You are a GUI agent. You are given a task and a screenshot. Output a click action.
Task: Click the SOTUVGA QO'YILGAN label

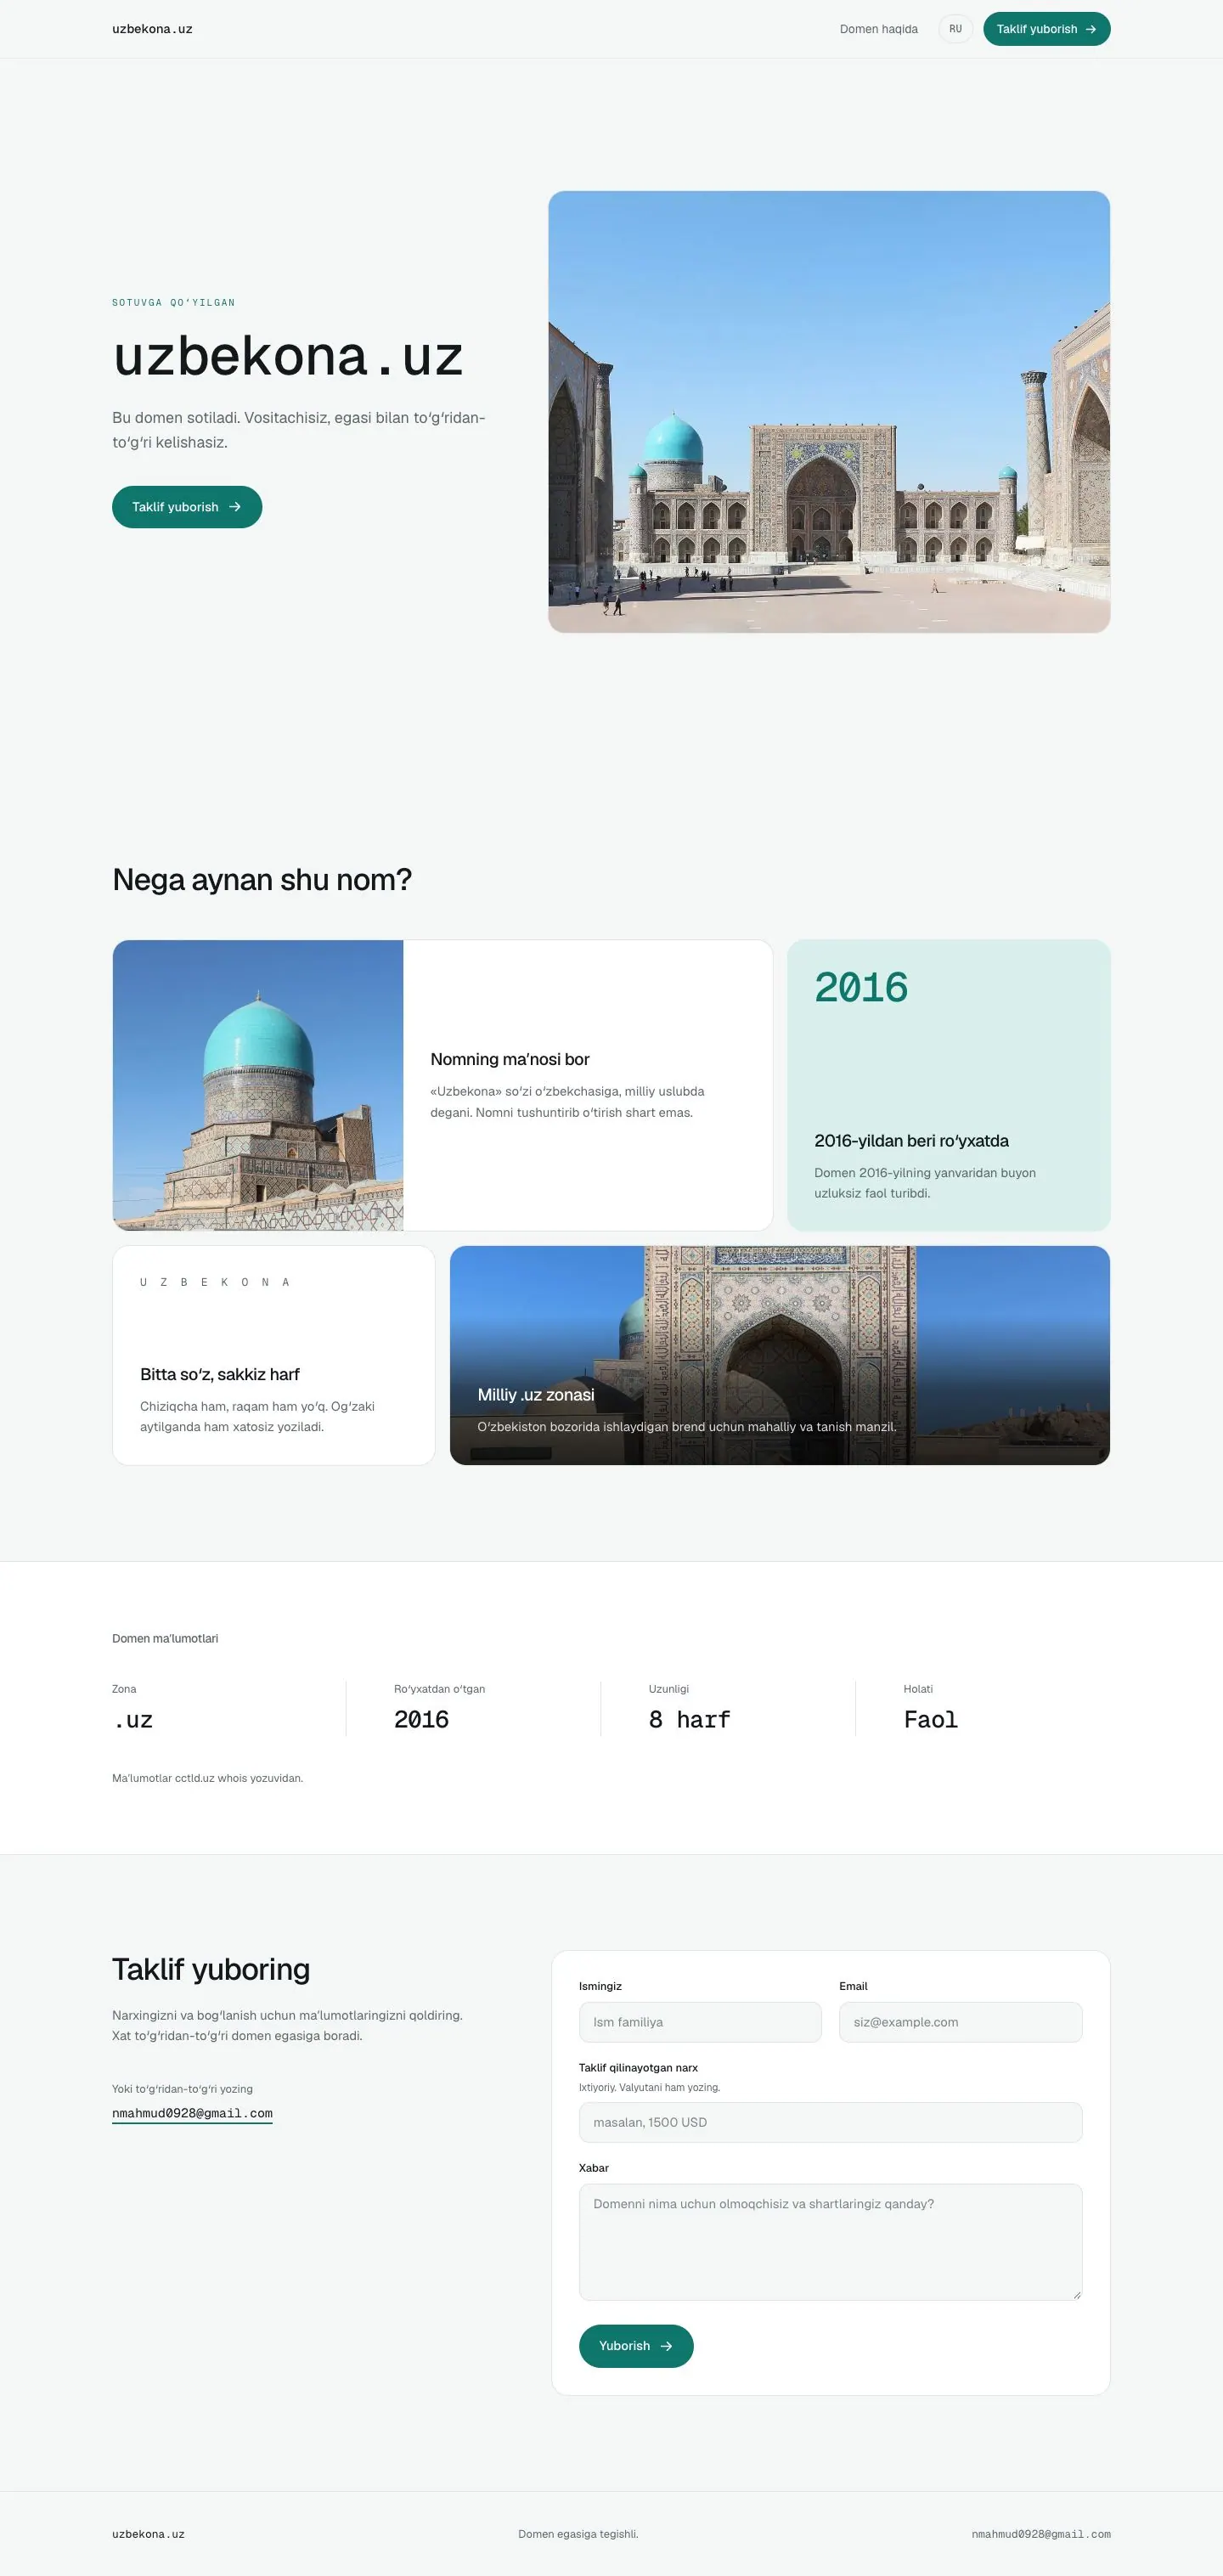pyautogui.click(x=174, y=302)
